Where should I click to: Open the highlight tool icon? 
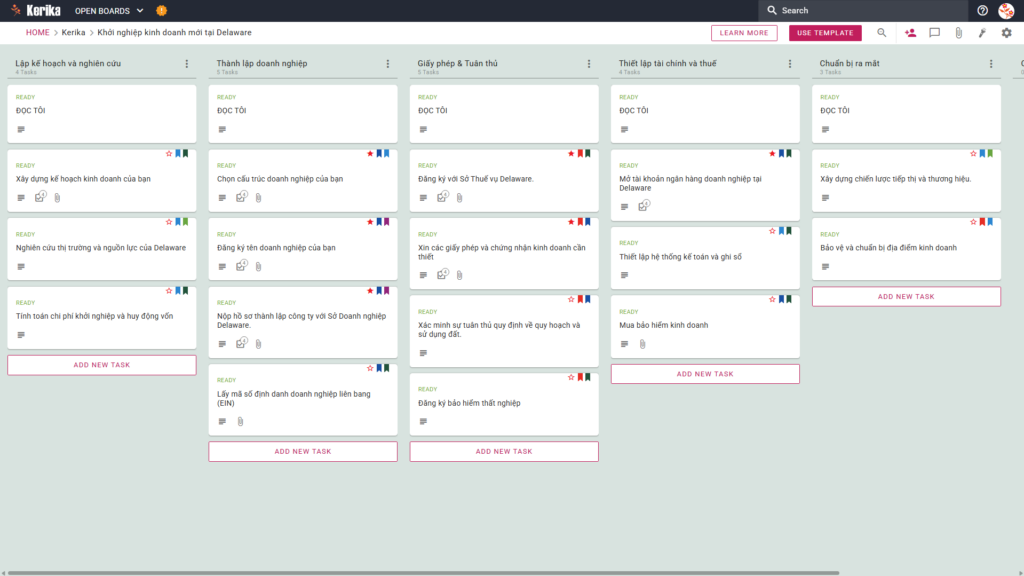pyautogui.click(x=982, y=33)
